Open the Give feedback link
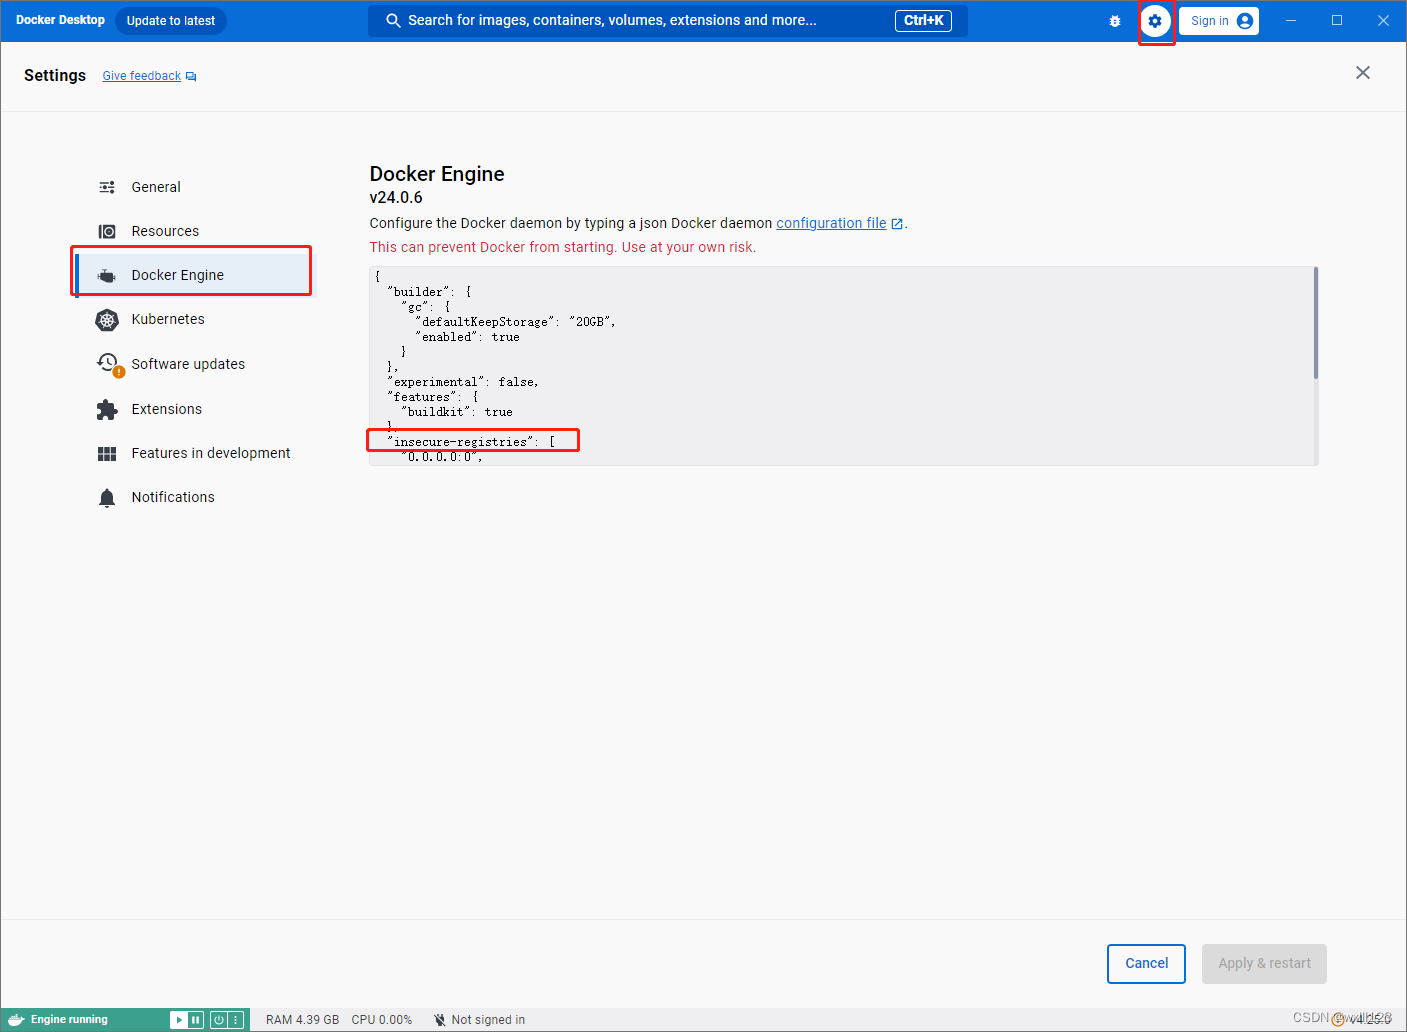 click(142, 76)
